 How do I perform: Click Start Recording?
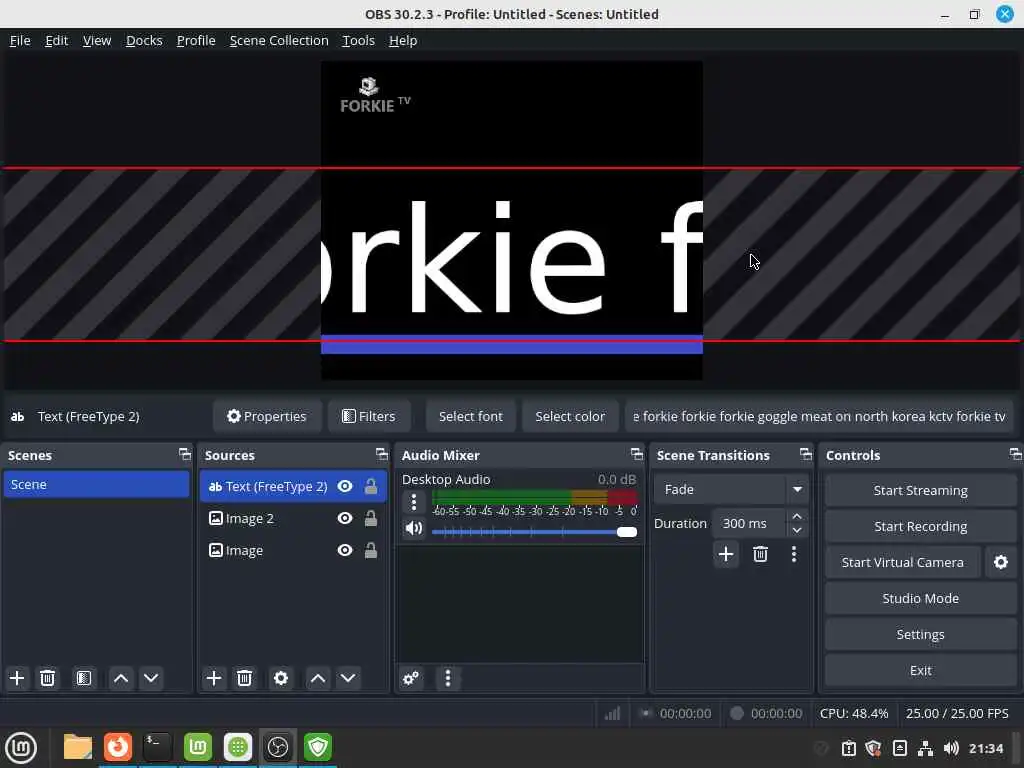pyautogui.click(x=920, y=526)
